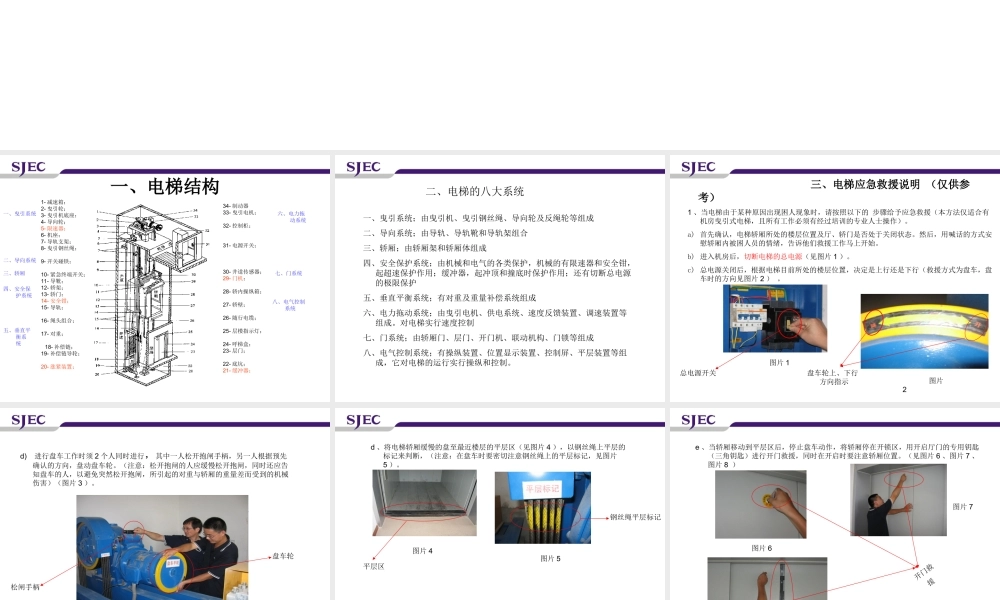The image size is (1000, 600).
Task: Select the red text 切断电梯的总电源
Action: 773,256
